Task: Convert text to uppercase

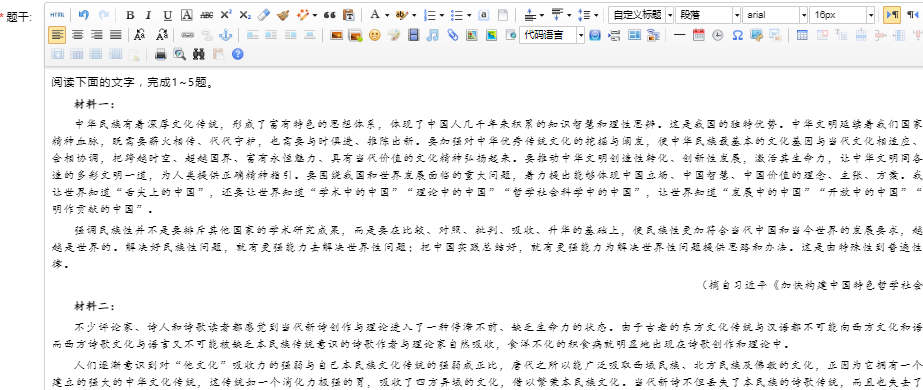Action: (140, 35)
